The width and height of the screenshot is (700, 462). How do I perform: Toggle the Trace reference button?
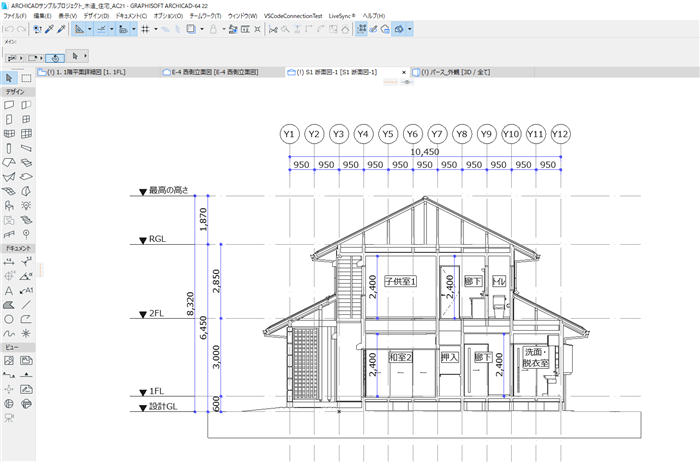[191, 29]
